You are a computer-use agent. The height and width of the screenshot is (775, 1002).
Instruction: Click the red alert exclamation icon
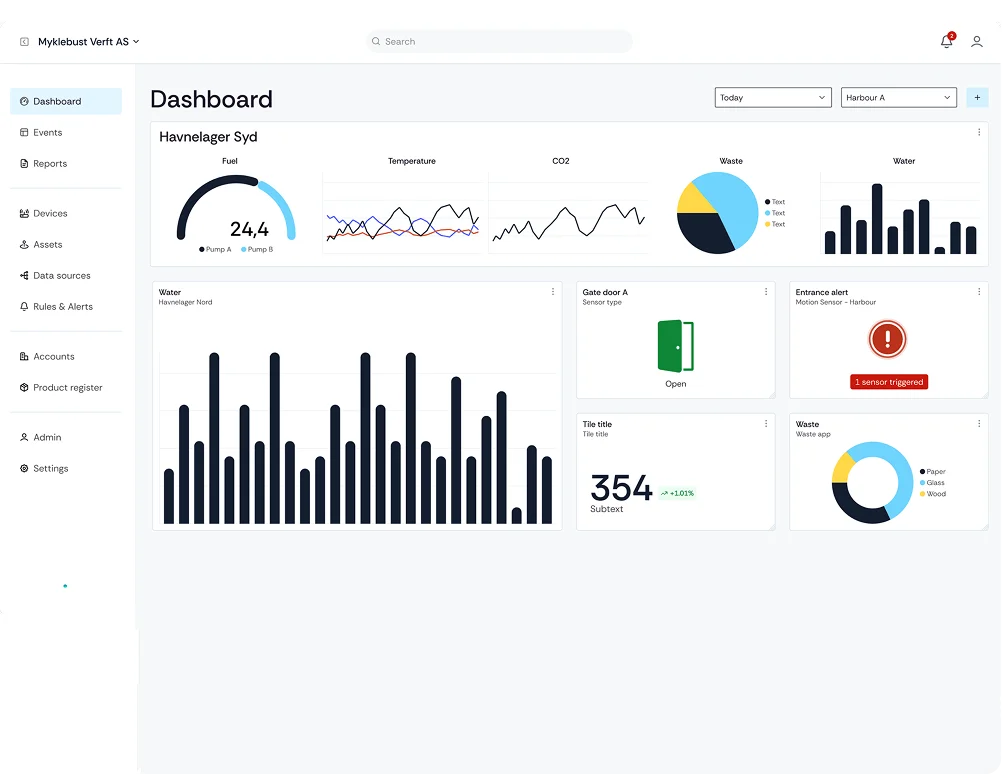coord(887,340)
